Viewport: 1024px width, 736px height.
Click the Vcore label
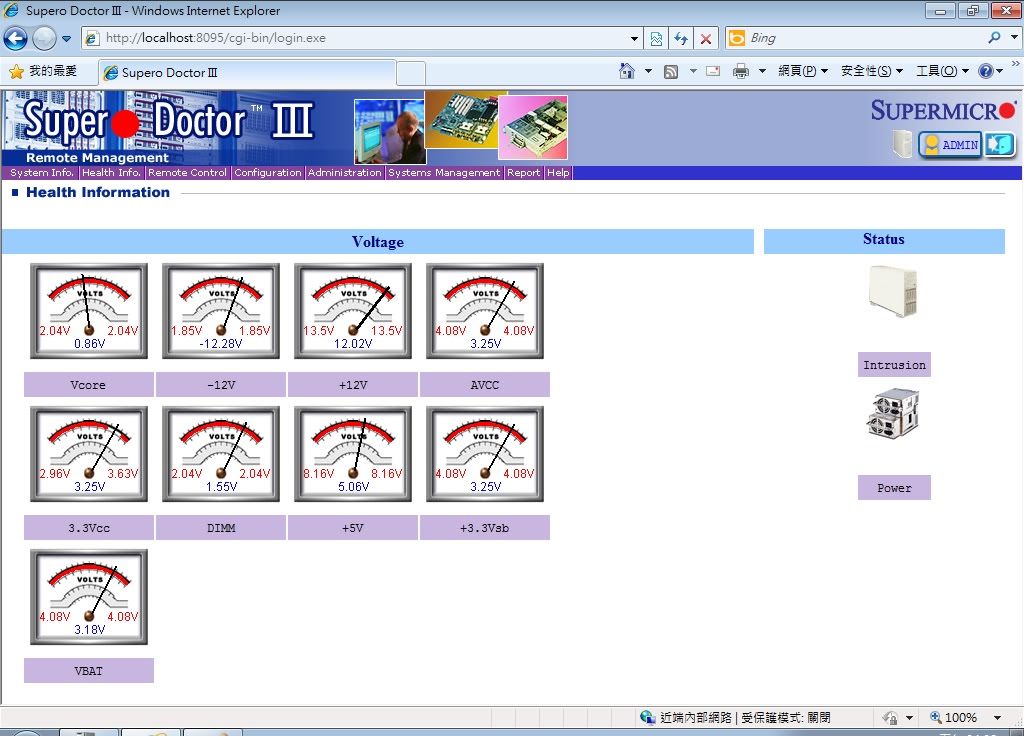click(89, 385)
